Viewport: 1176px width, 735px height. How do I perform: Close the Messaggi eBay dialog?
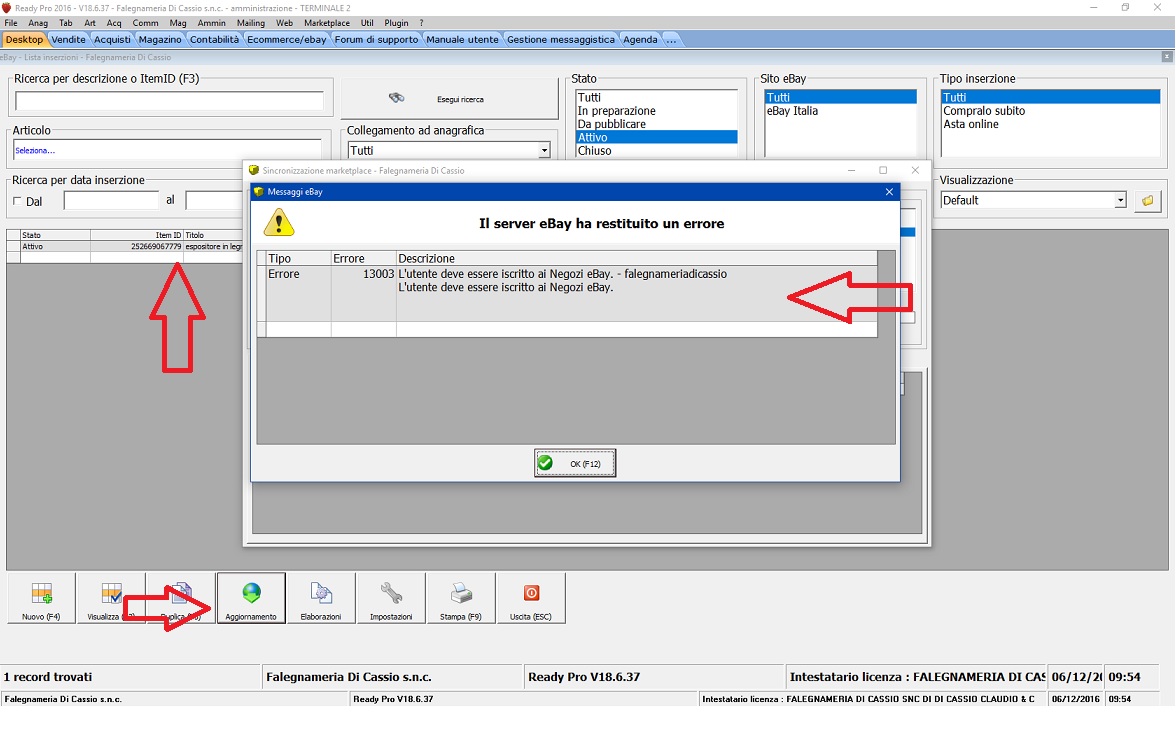[889, 192]
